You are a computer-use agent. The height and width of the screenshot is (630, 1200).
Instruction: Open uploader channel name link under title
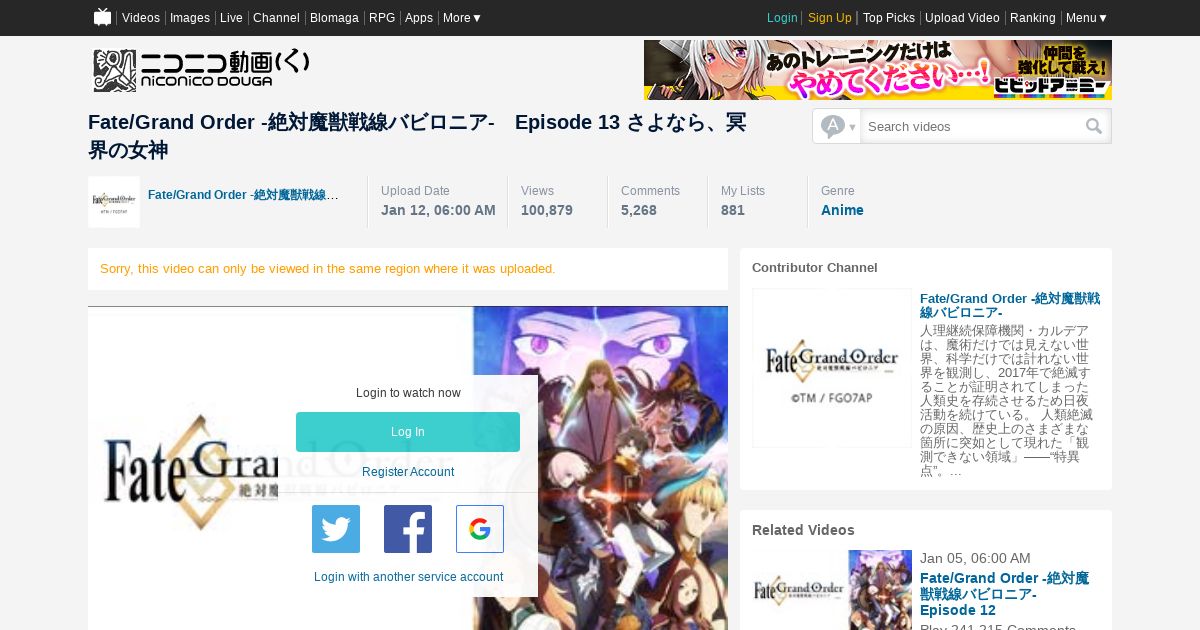[x=243, y=195]
